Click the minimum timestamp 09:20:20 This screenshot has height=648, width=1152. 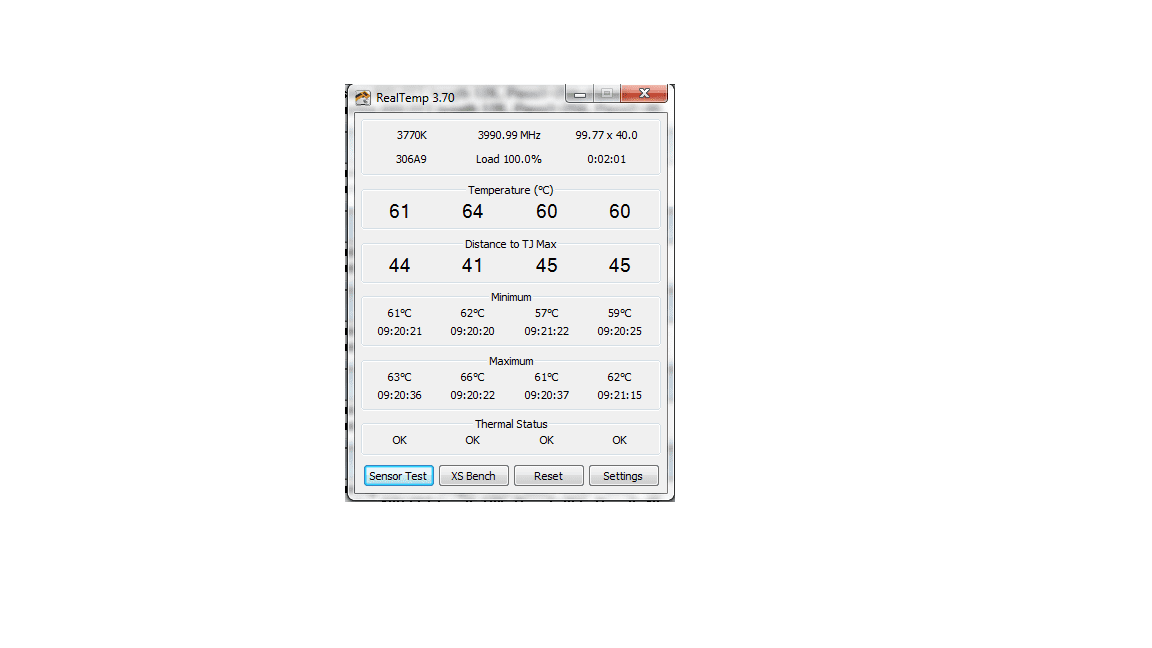(x=472, y=331)
